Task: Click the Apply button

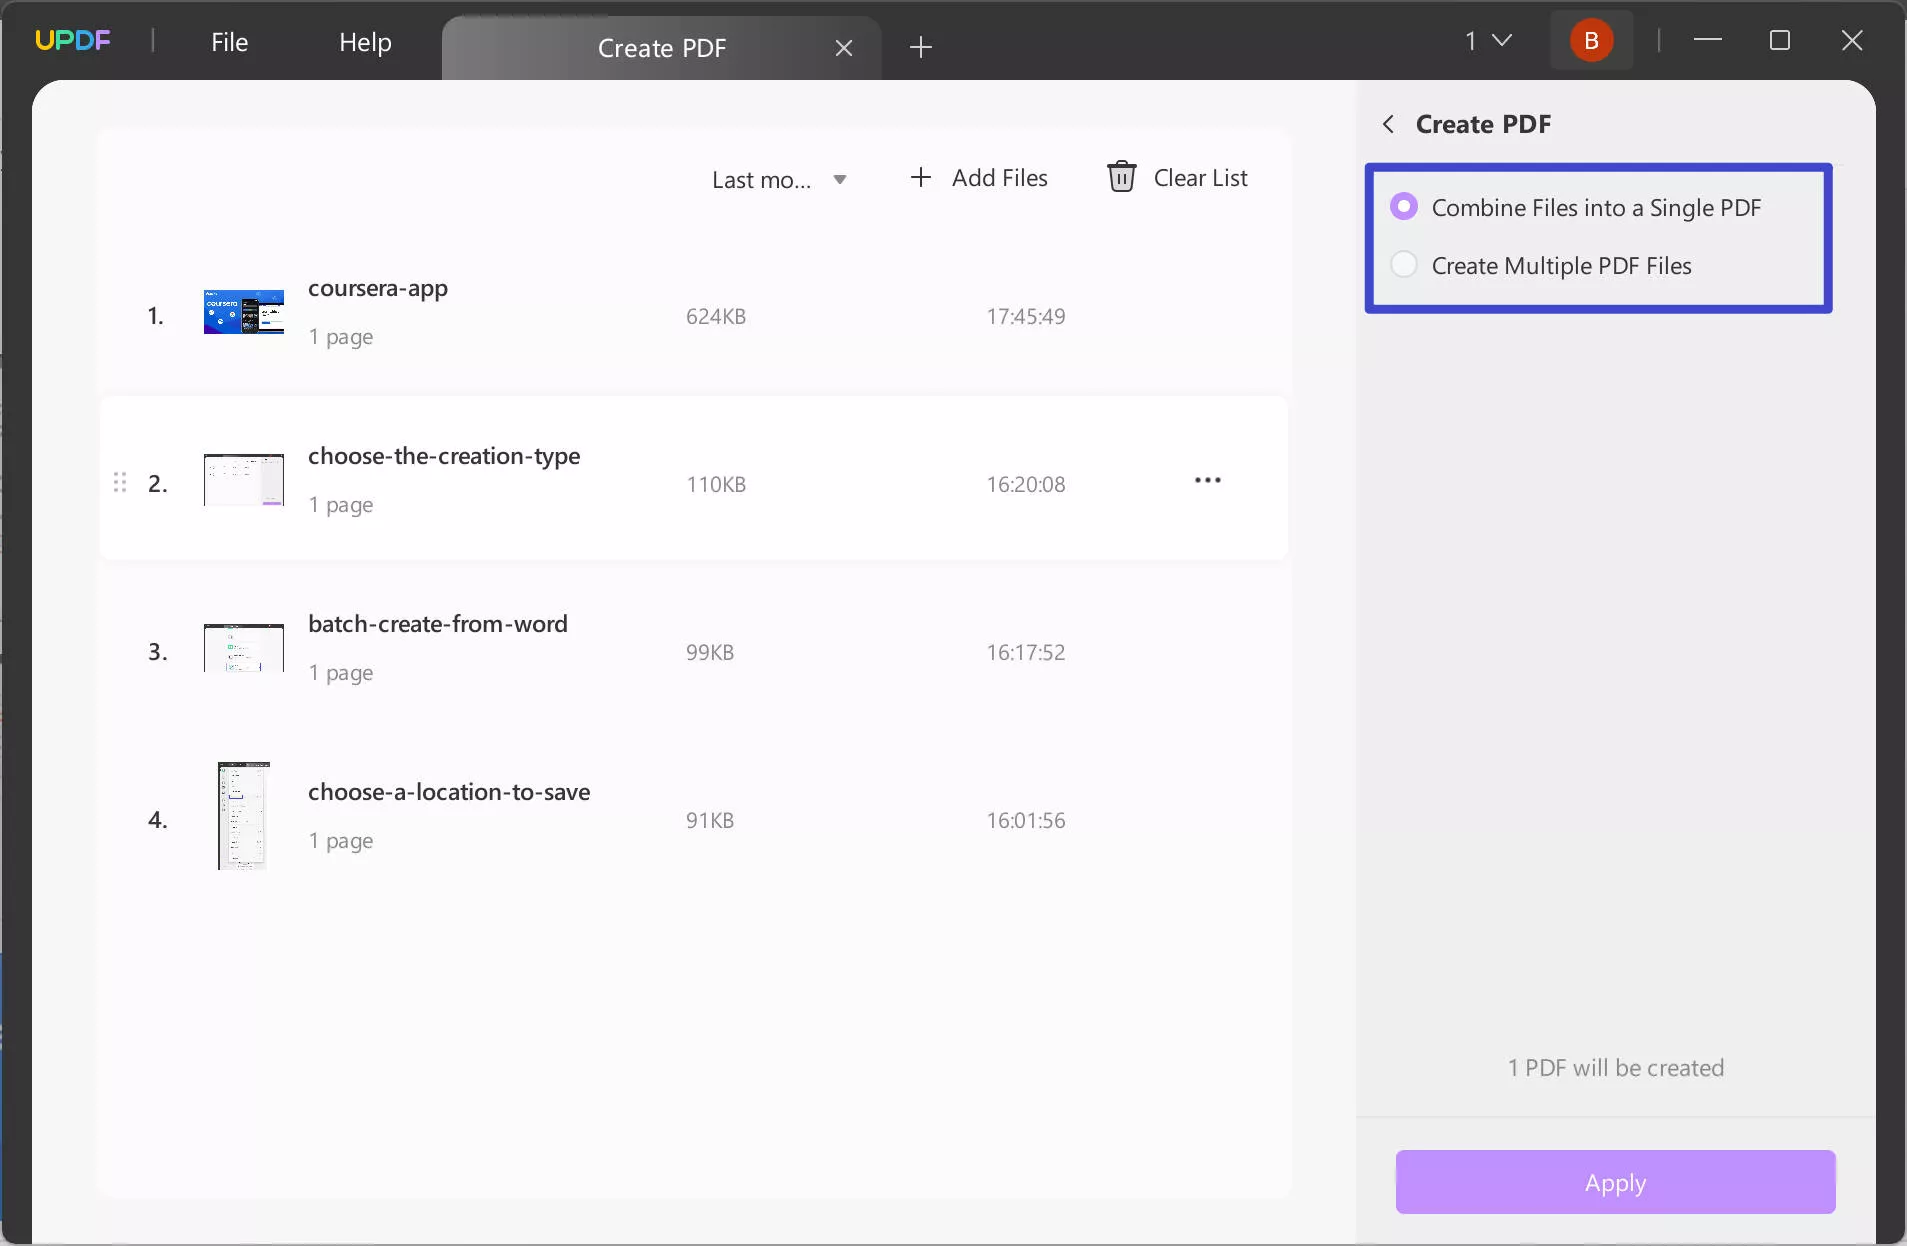Action: (x=1615, y=1182)
